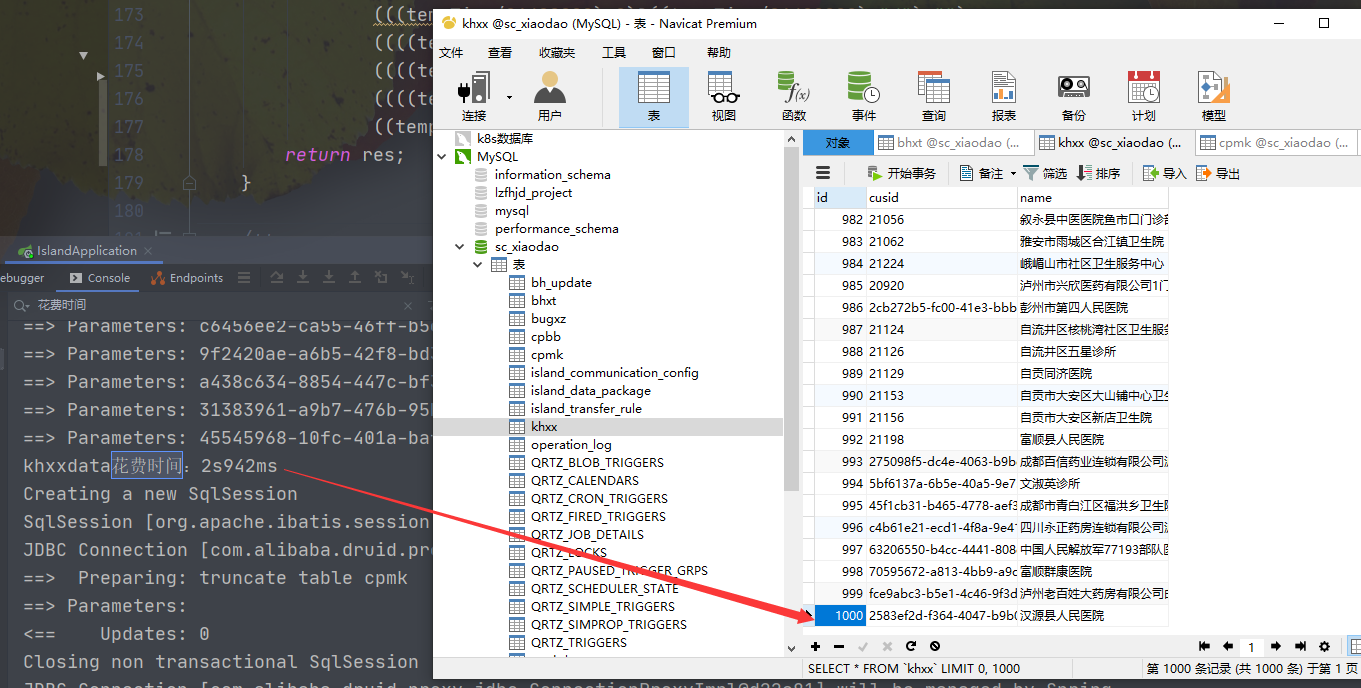The image size is (1361, 688).
Task: Click the console search magnifier icon
Action: [20, 305]
